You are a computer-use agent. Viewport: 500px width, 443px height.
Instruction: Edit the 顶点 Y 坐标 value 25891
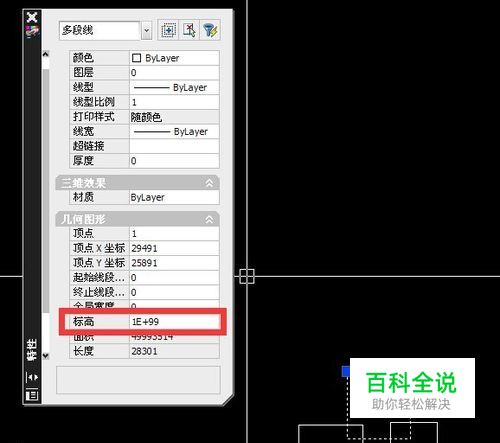174,263
